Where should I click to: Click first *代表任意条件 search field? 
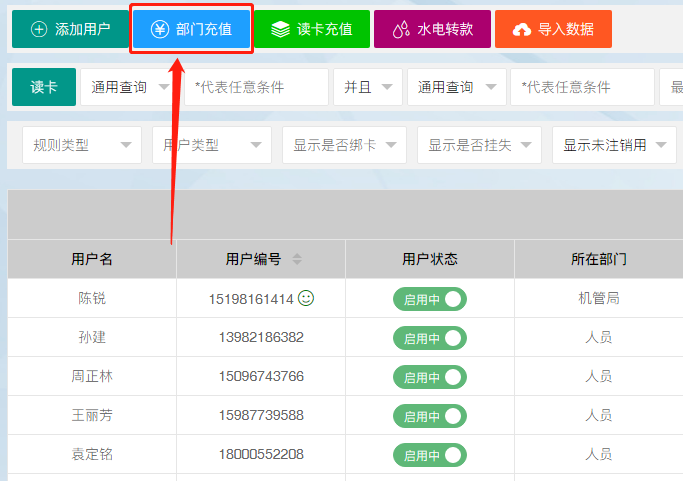point(256,87)
